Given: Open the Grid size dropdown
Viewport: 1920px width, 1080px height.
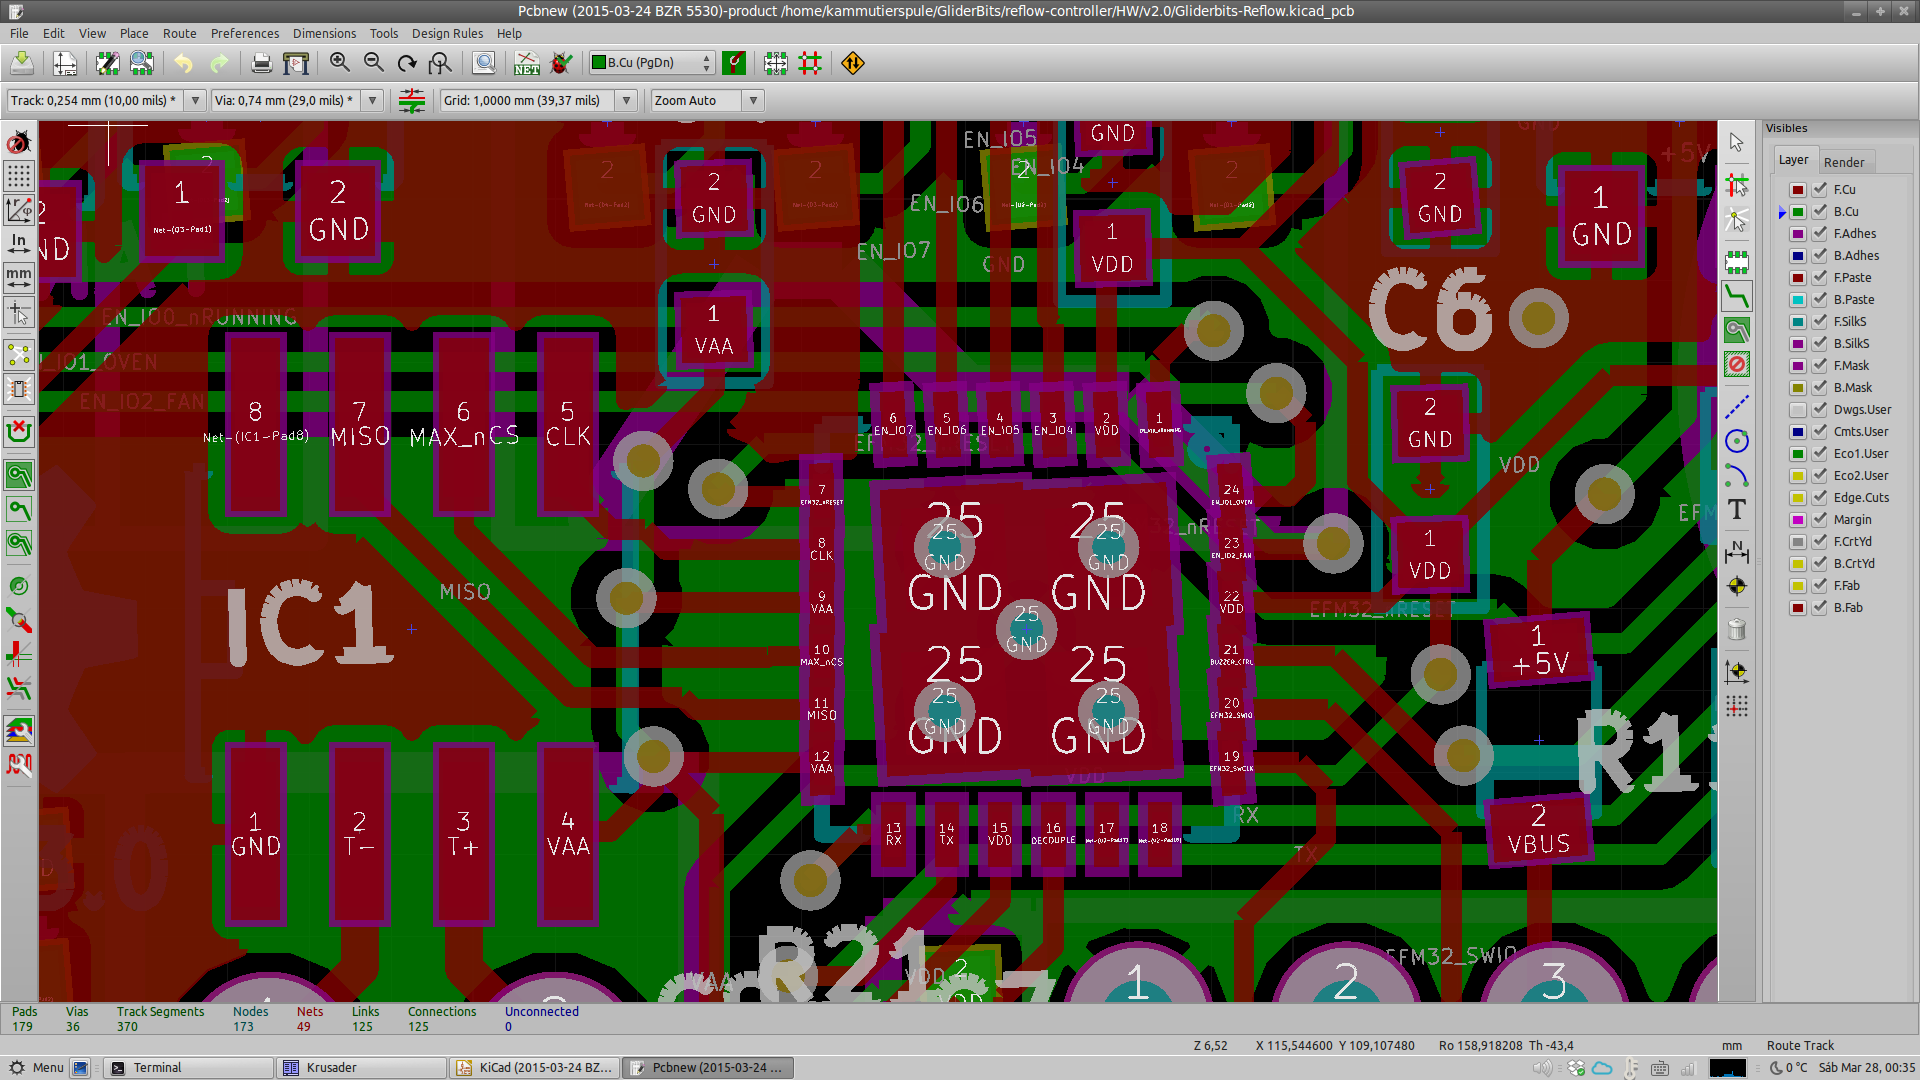Looking at the screenshot, I should point(626,100).
